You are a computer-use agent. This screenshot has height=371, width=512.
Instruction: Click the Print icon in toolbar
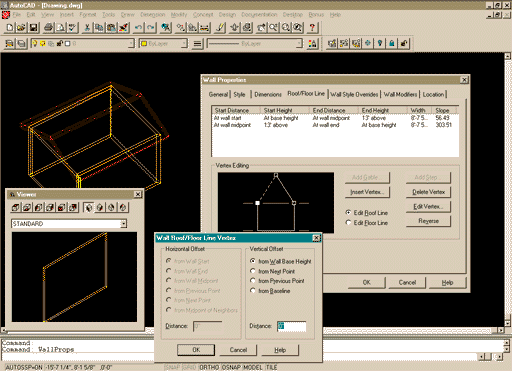49,27
